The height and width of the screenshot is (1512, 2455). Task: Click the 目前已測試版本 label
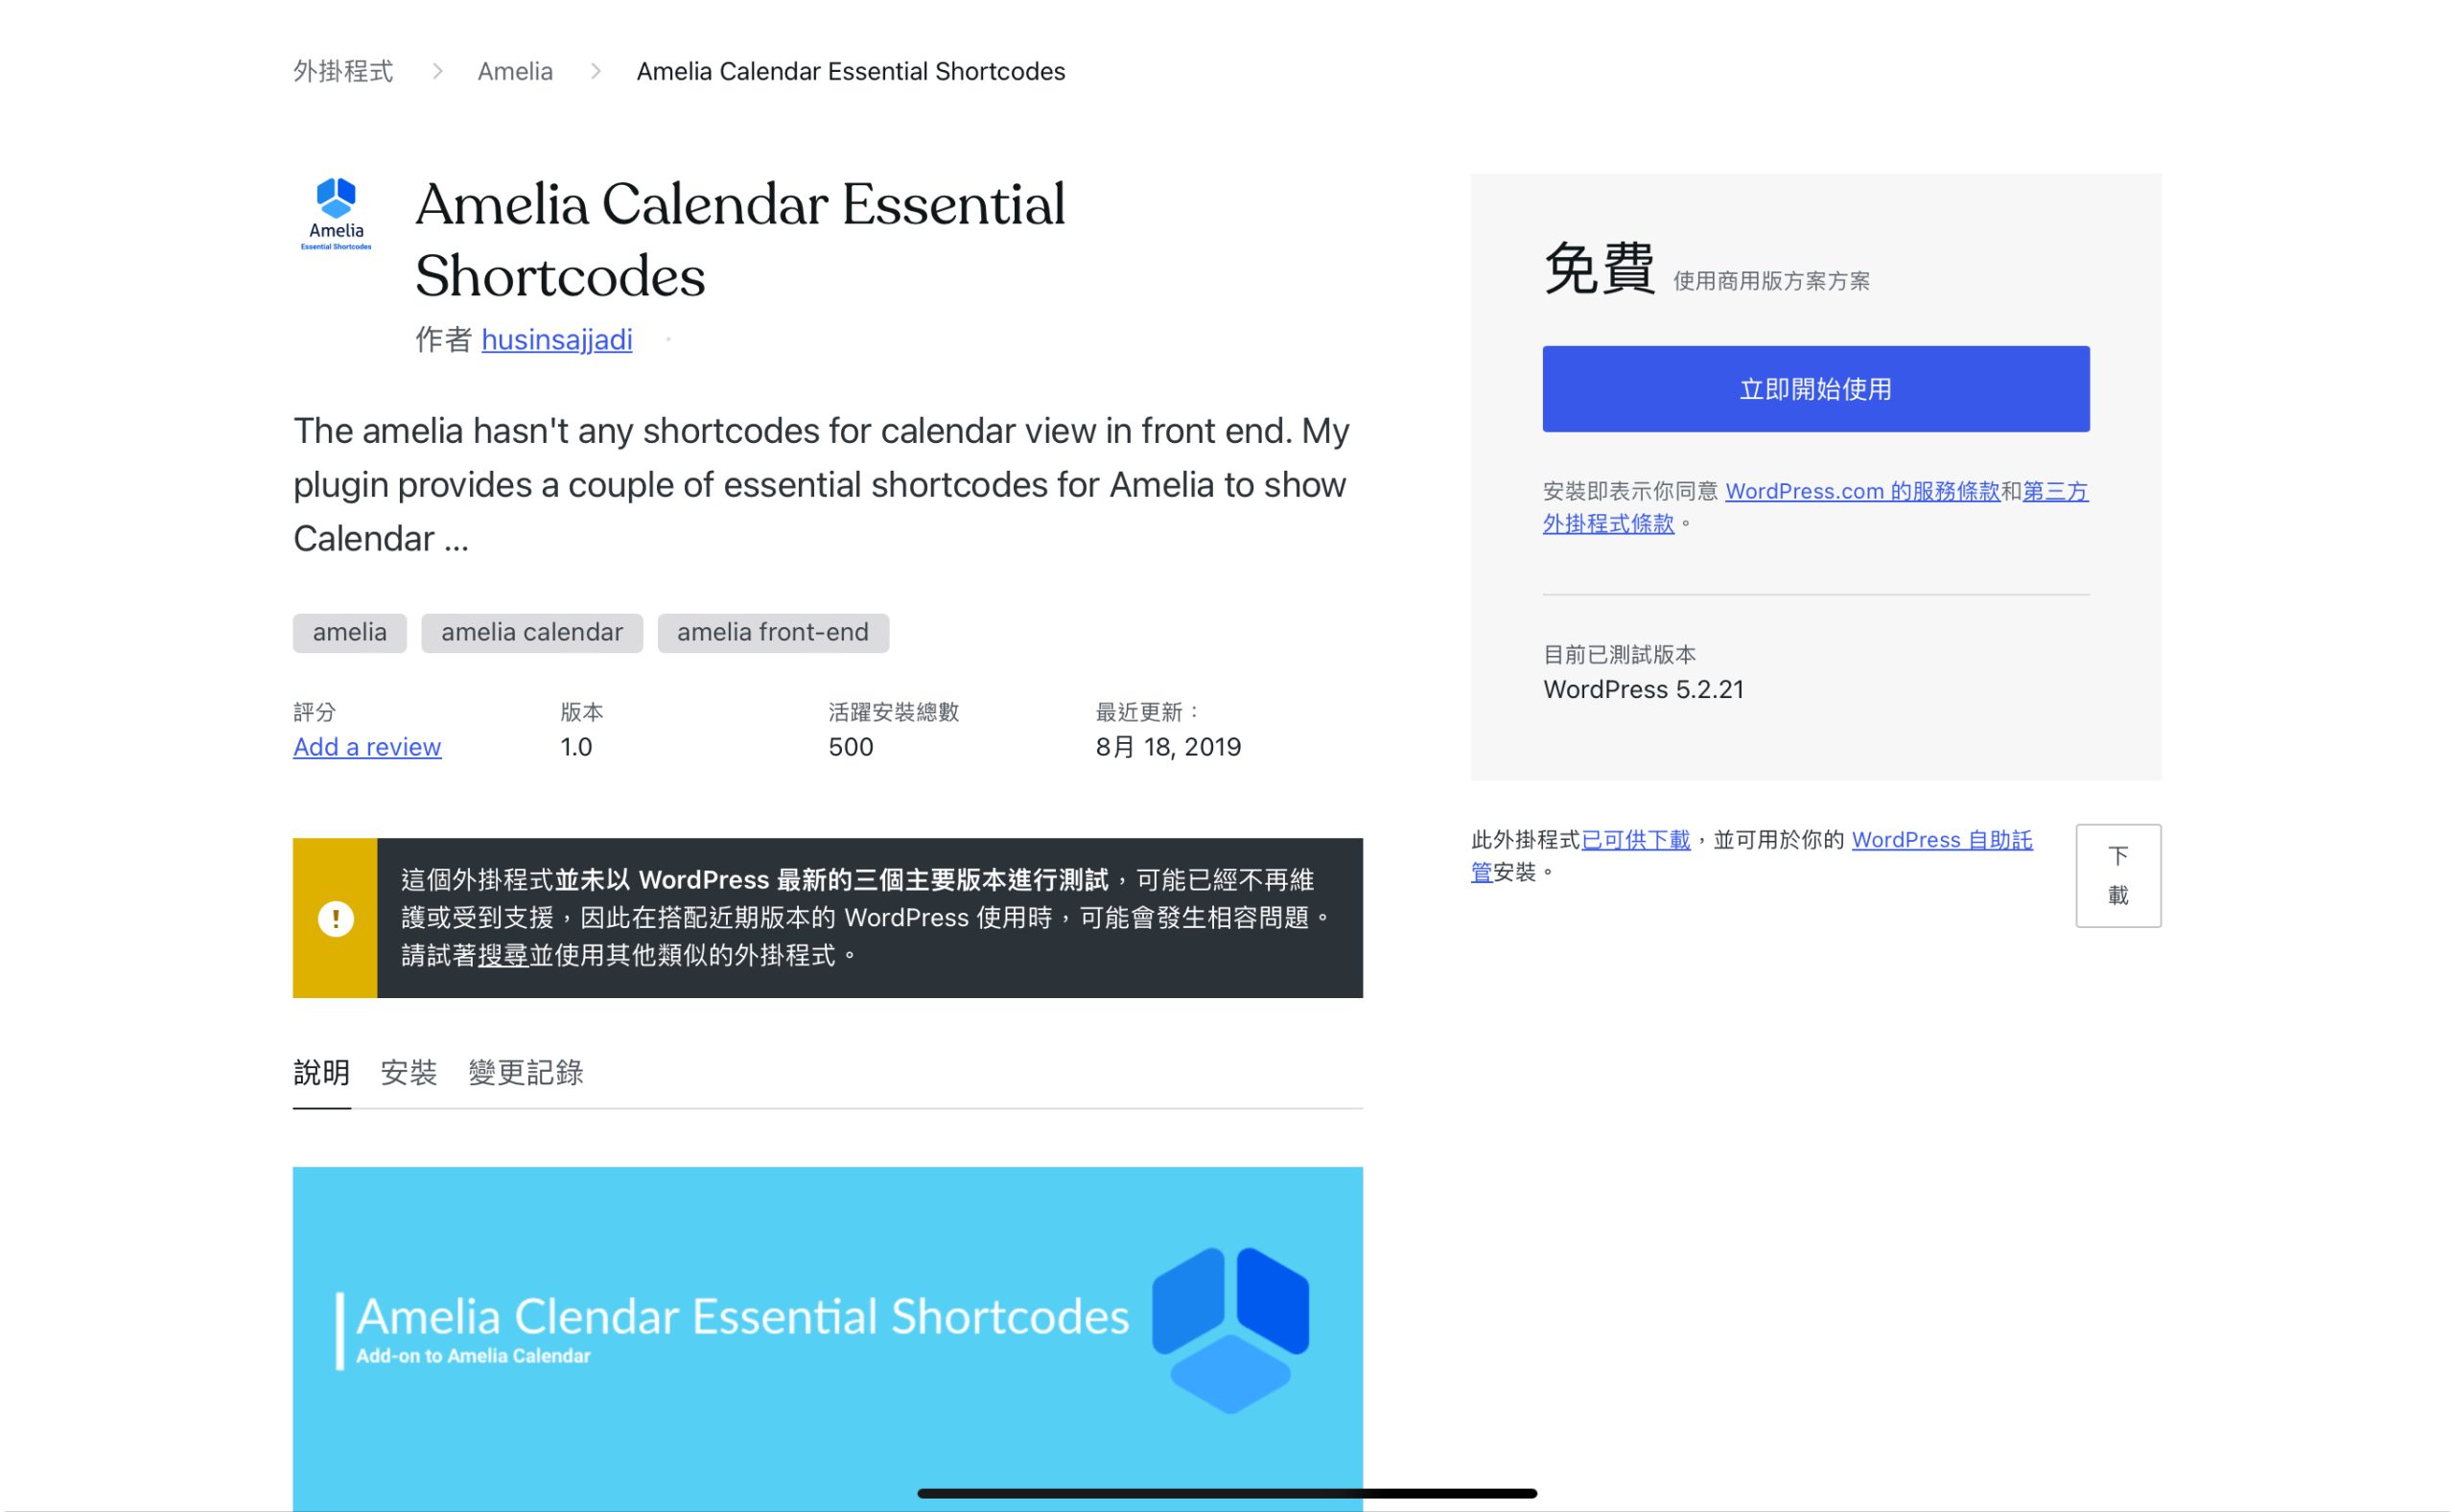point(1620,655)
